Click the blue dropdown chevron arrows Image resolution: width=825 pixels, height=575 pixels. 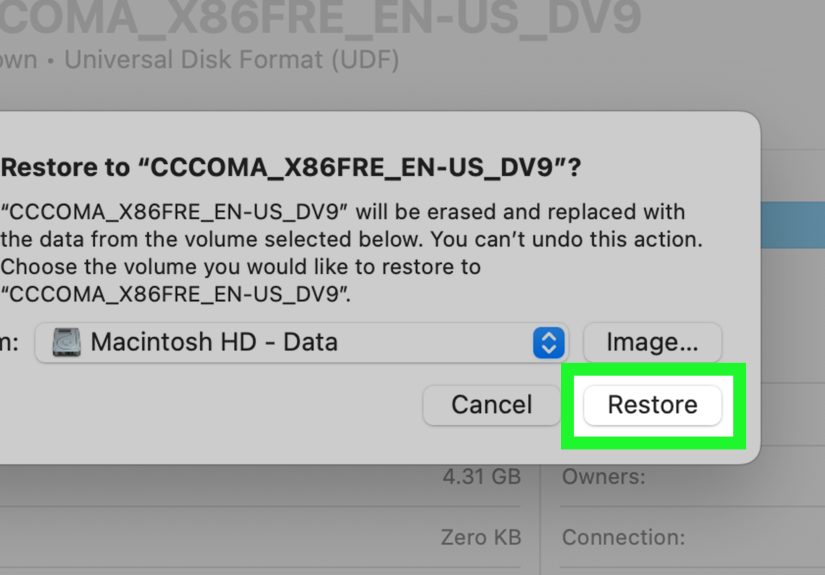click(548, 343)
